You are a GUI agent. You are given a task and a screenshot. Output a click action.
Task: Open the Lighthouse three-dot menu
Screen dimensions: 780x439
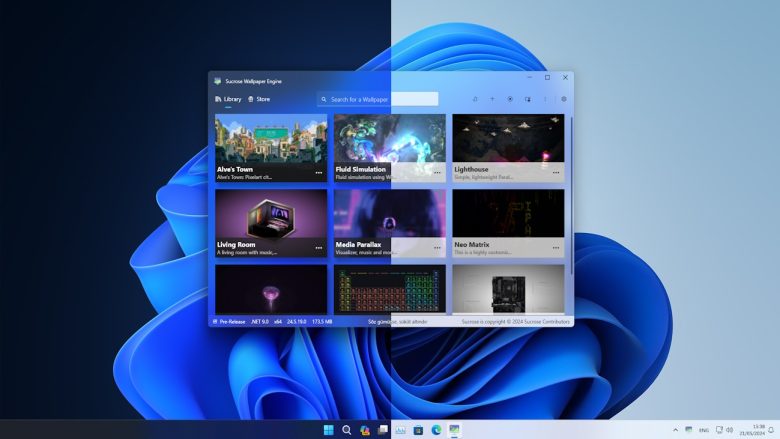pyautogui.click(x=555, y=173)
